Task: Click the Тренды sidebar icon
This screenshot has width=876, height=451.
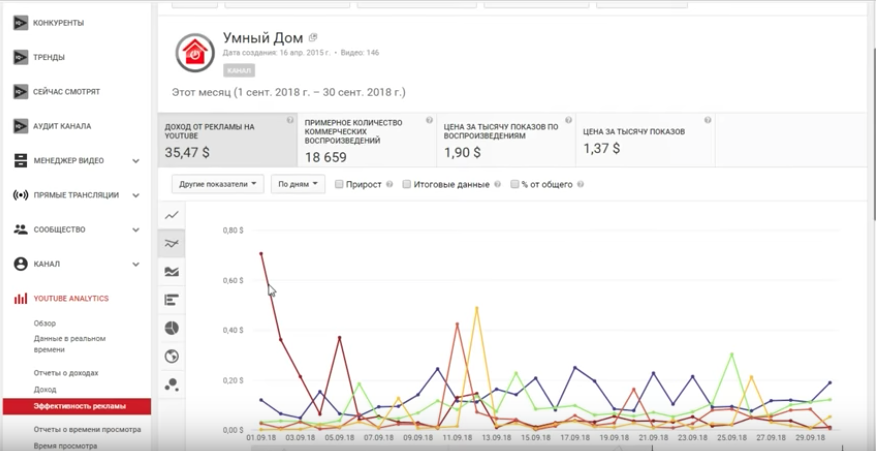Action: [x=21, y=57]
